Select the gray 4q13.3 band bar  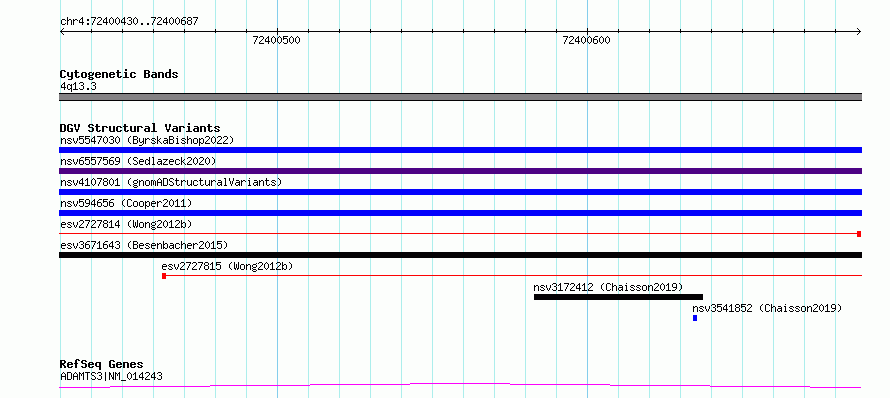click(460, 97)
